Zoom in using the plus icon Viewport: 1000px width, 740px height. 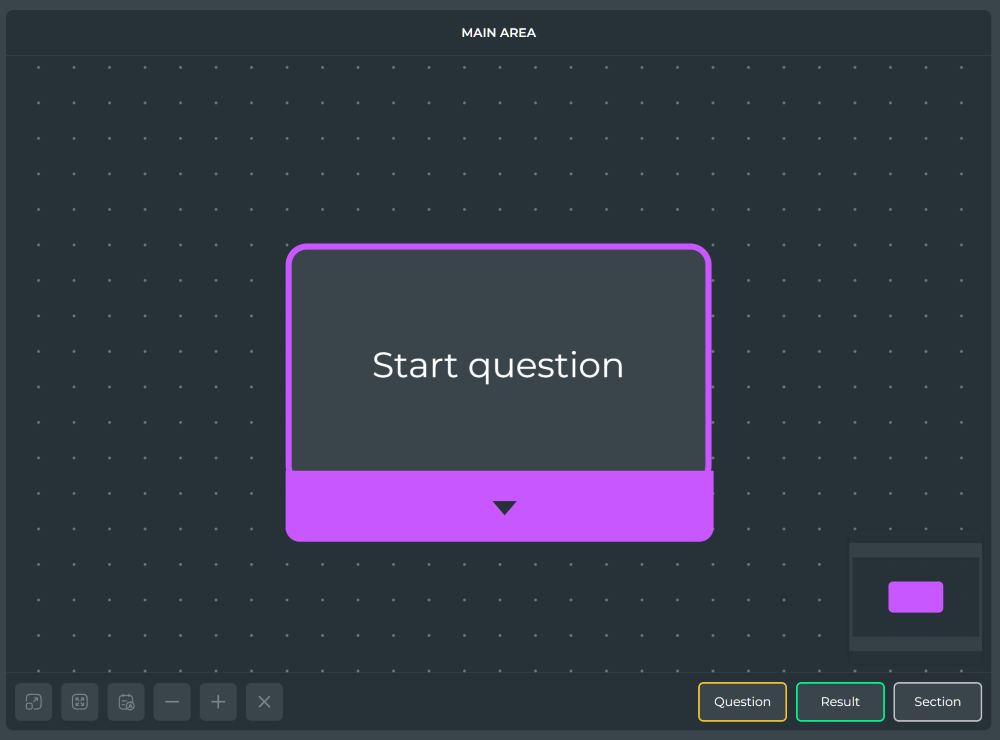[218, 701]
